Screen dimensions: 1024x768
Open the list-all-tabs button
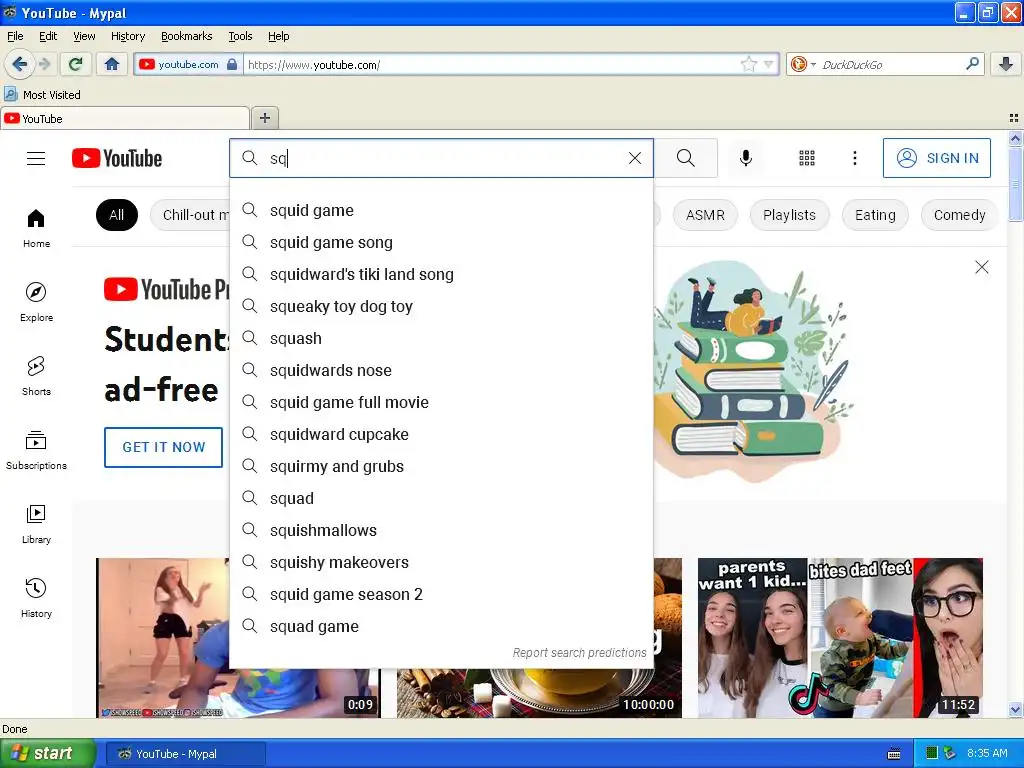[x=1014, y=118]
